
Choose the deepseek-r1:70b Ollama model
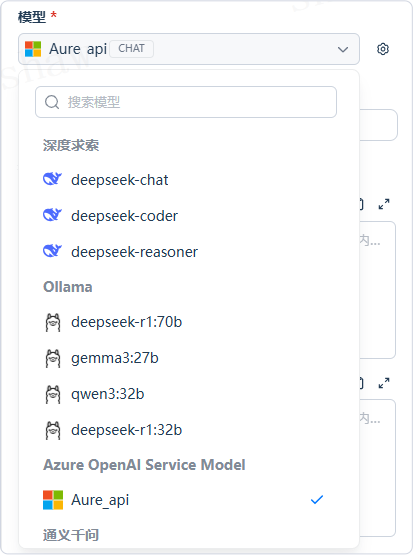coord(189,322)
